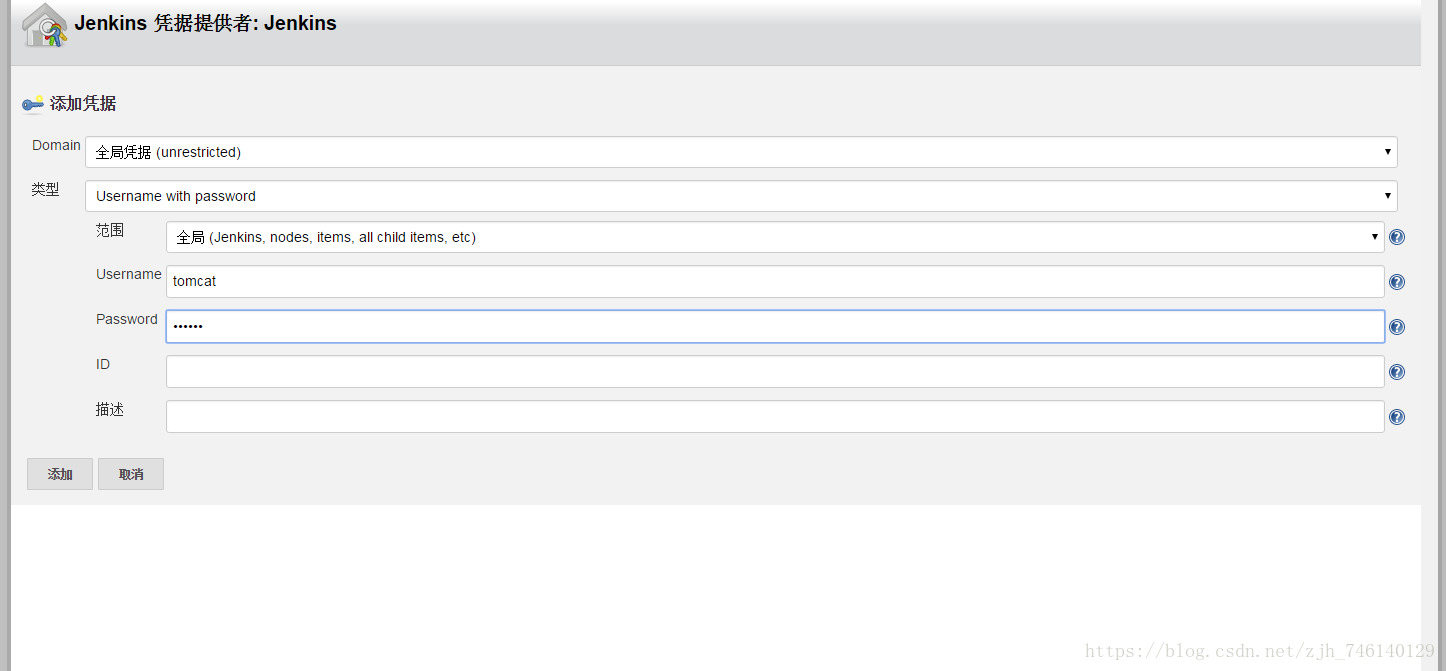Click the 添加 add button
Screen dimensions: 1446x671
point(60,474)
